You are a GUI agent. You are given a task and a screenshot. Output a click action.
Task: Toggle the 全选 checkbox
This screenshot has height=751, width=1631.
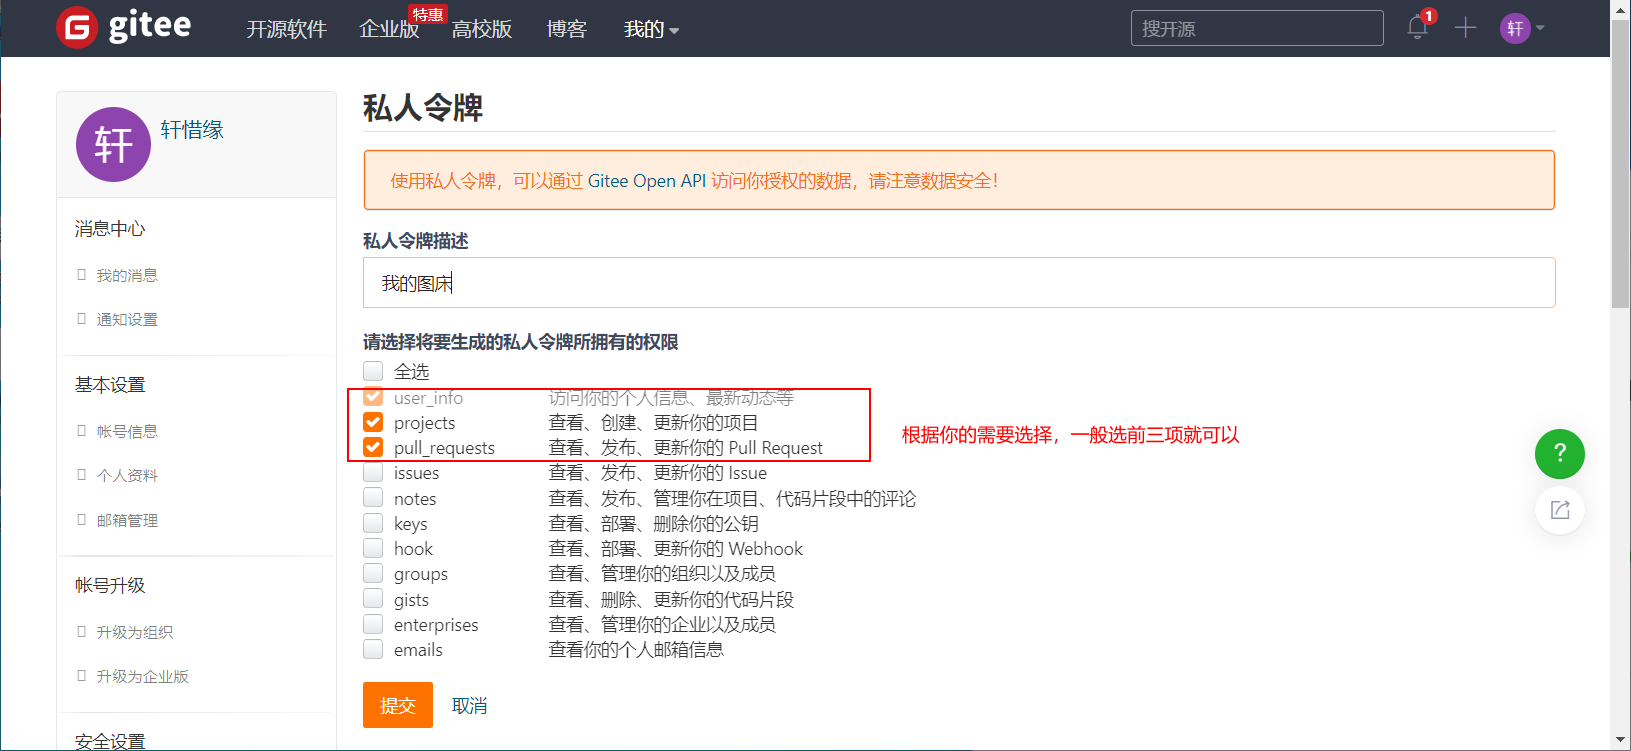(373, 371)
